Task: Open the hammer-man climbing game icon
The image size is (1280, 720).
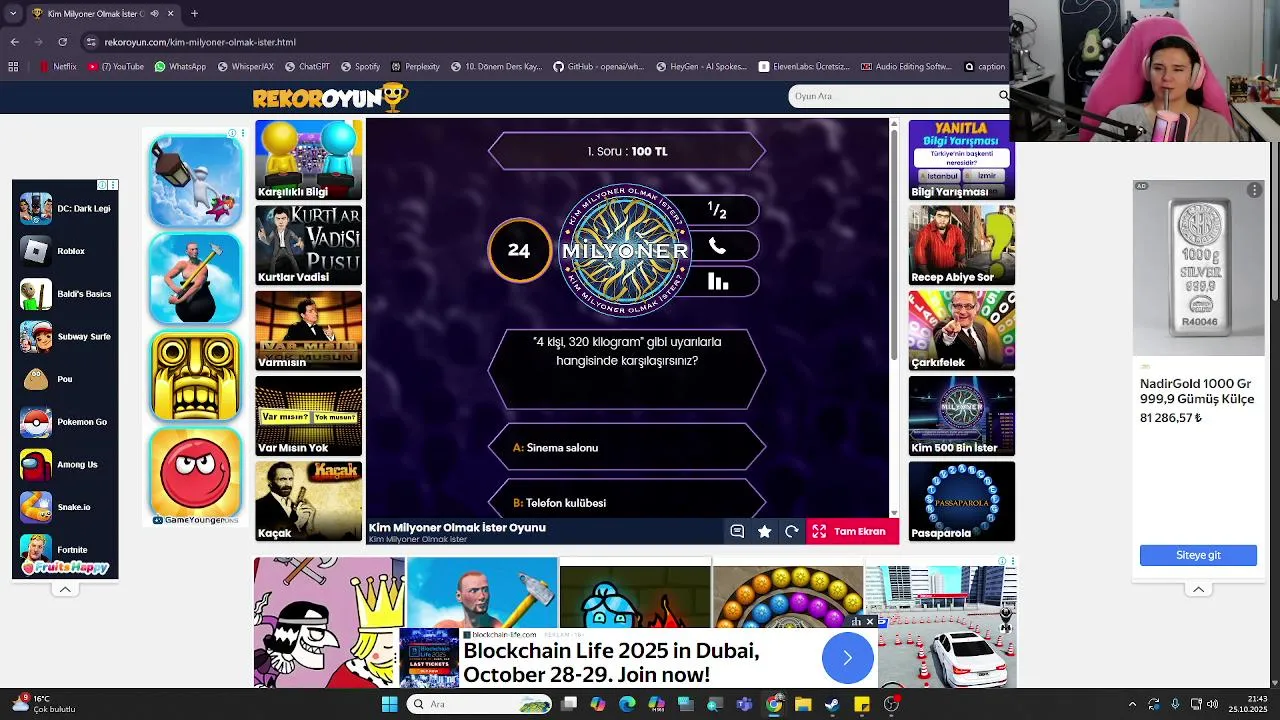Action: click(x=195, y=278)
